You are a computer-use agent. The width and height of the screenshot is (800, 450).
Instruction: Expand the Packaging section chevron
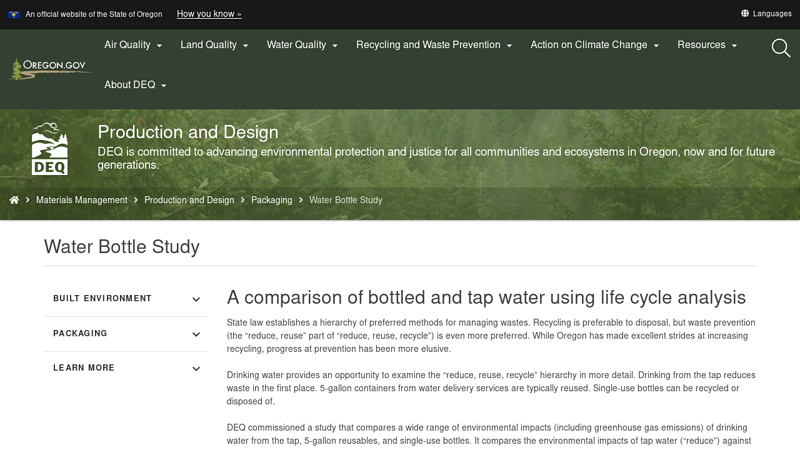coord(196,334)
